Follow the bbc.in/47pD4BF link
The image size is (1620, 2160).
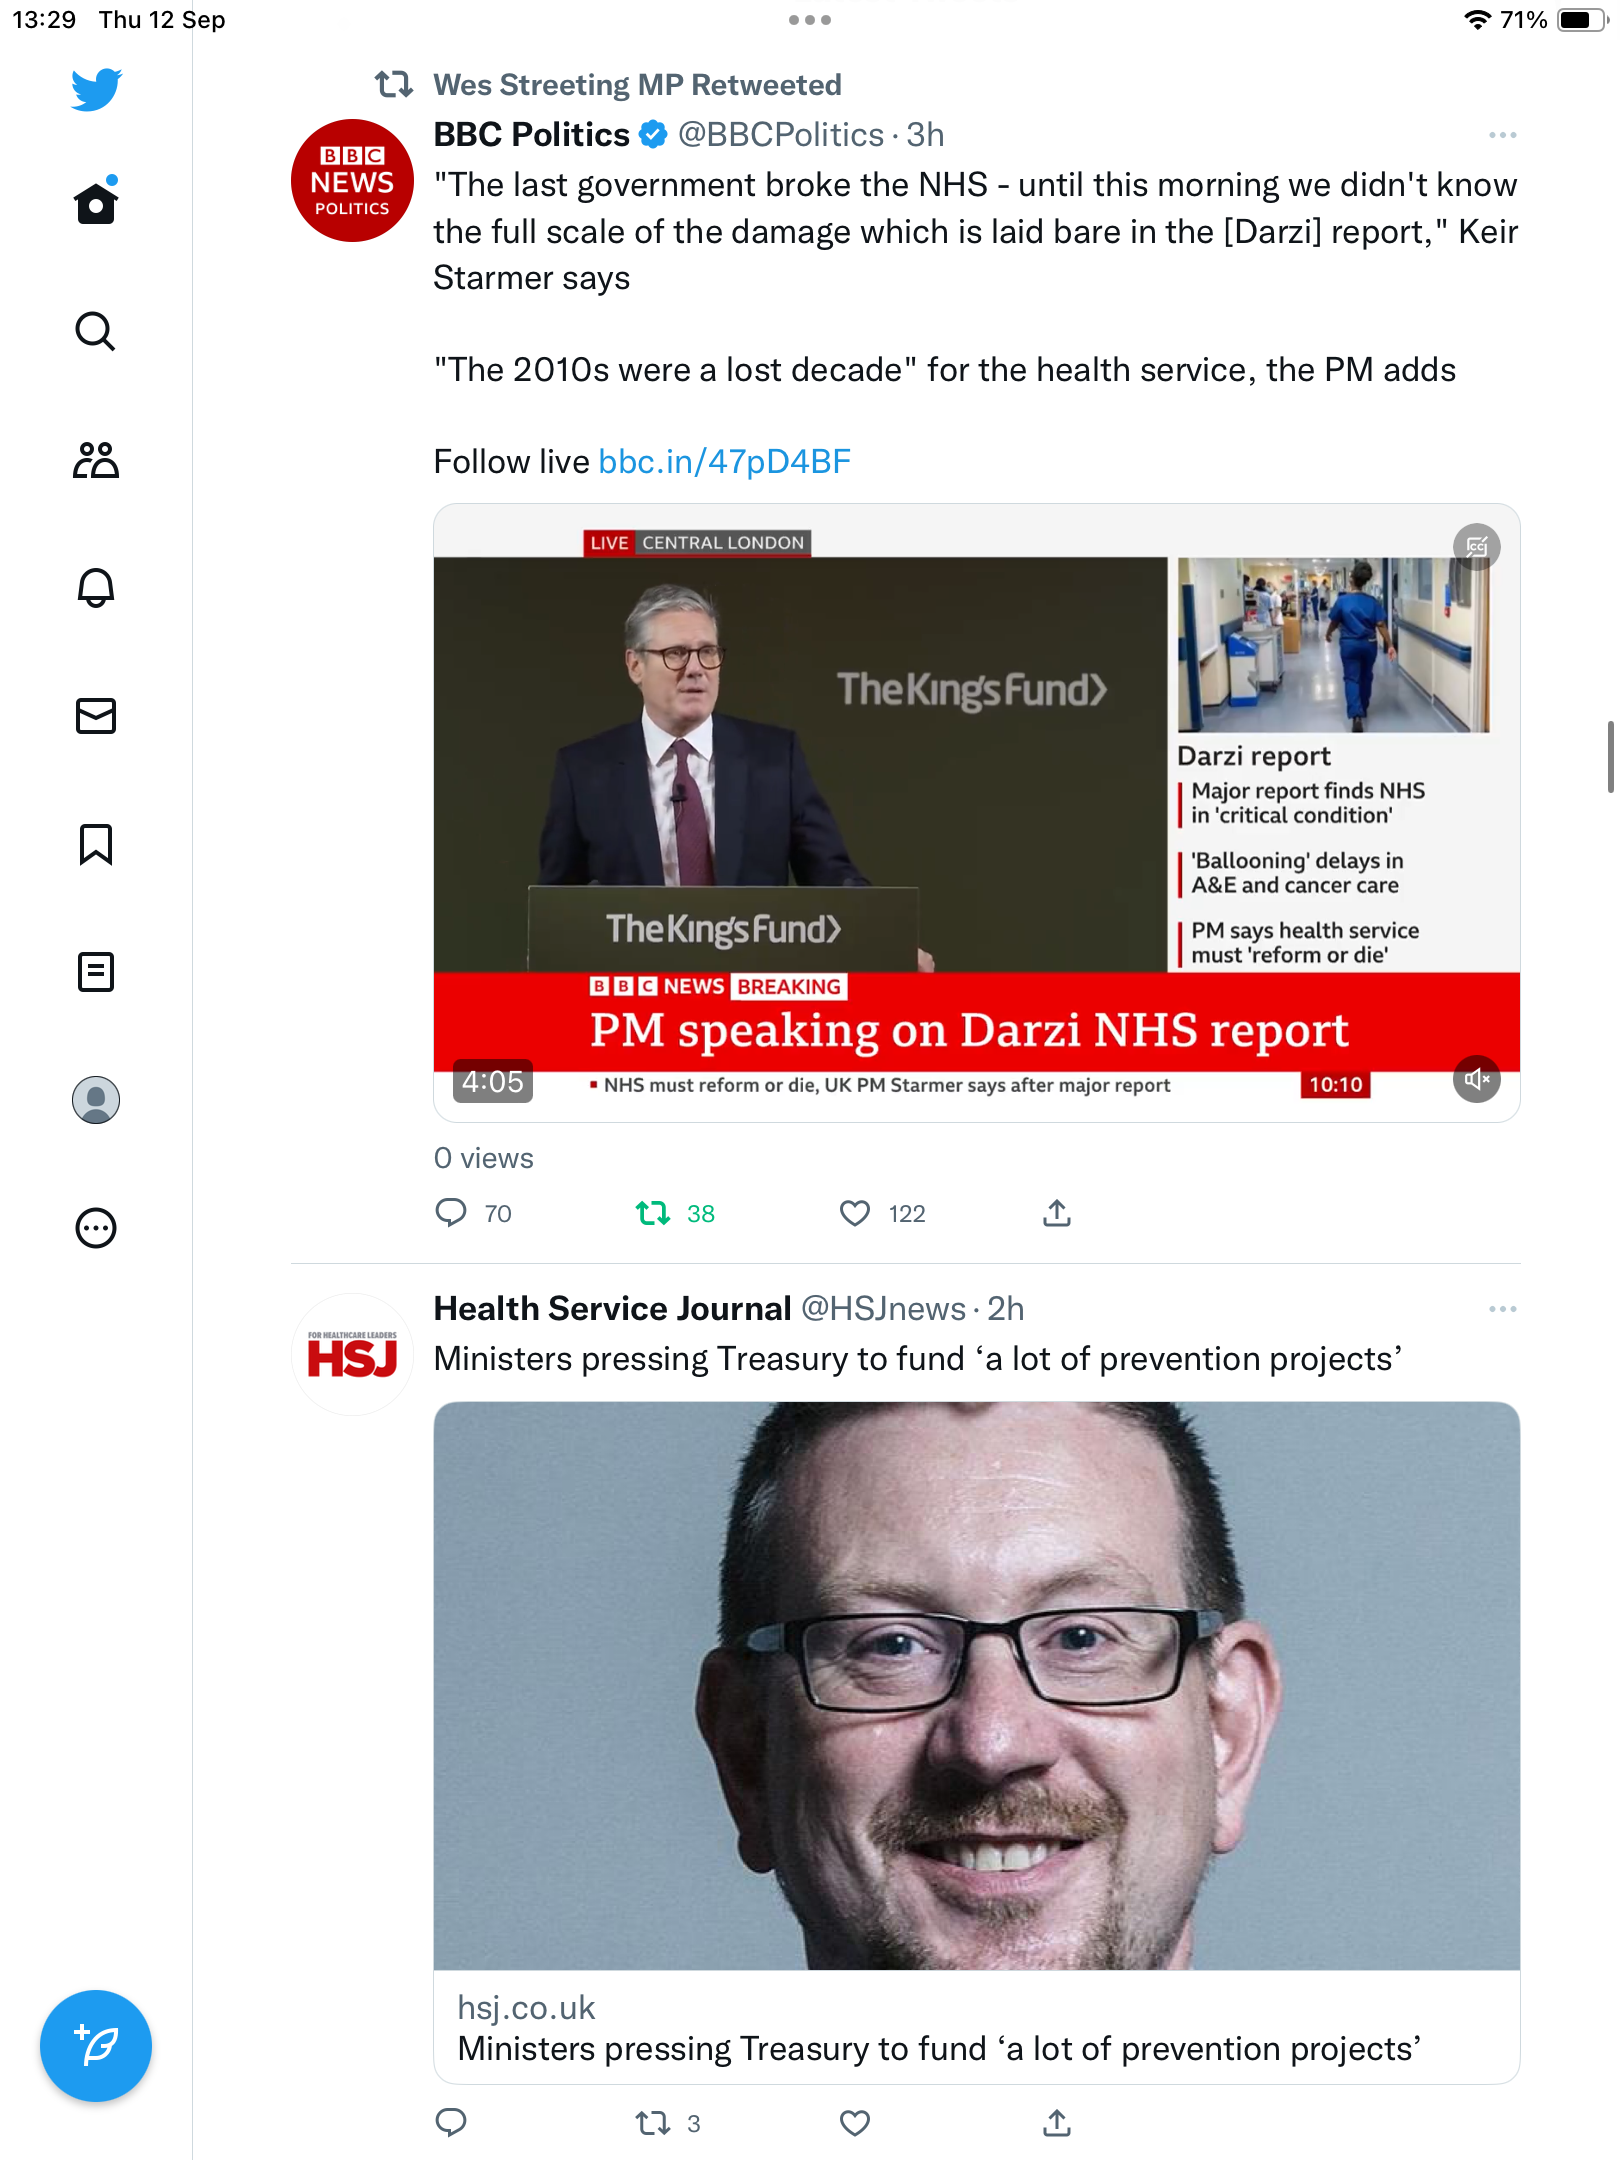(724, 462)
